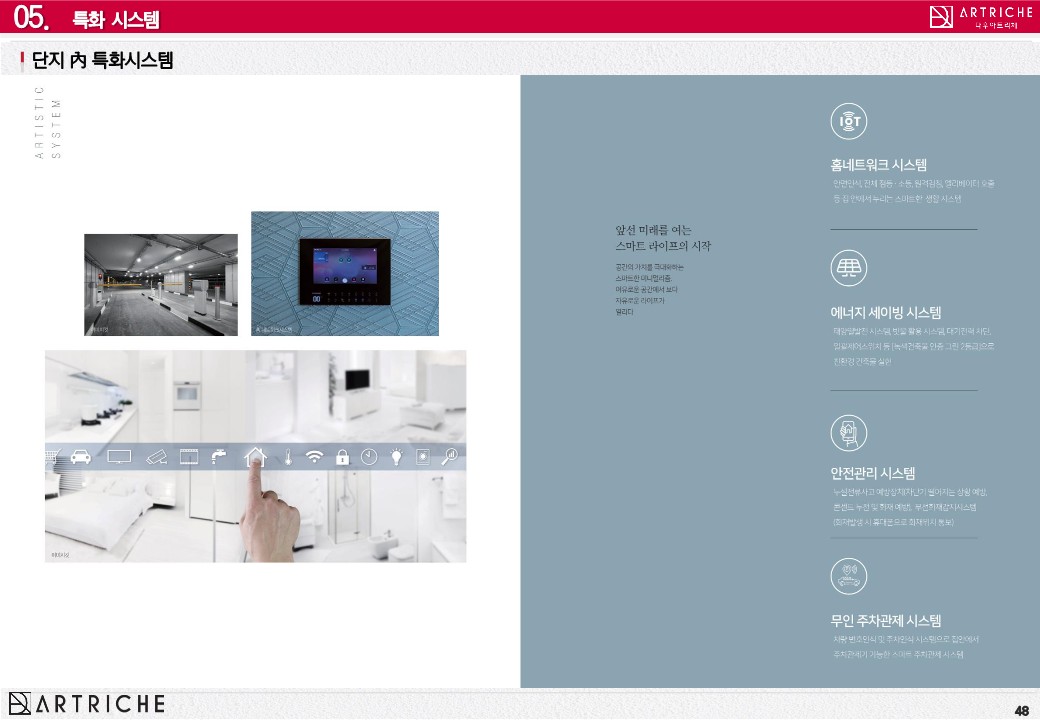
Task: Click the ARTRICHE logo in the top-right header
Action: 980,17
